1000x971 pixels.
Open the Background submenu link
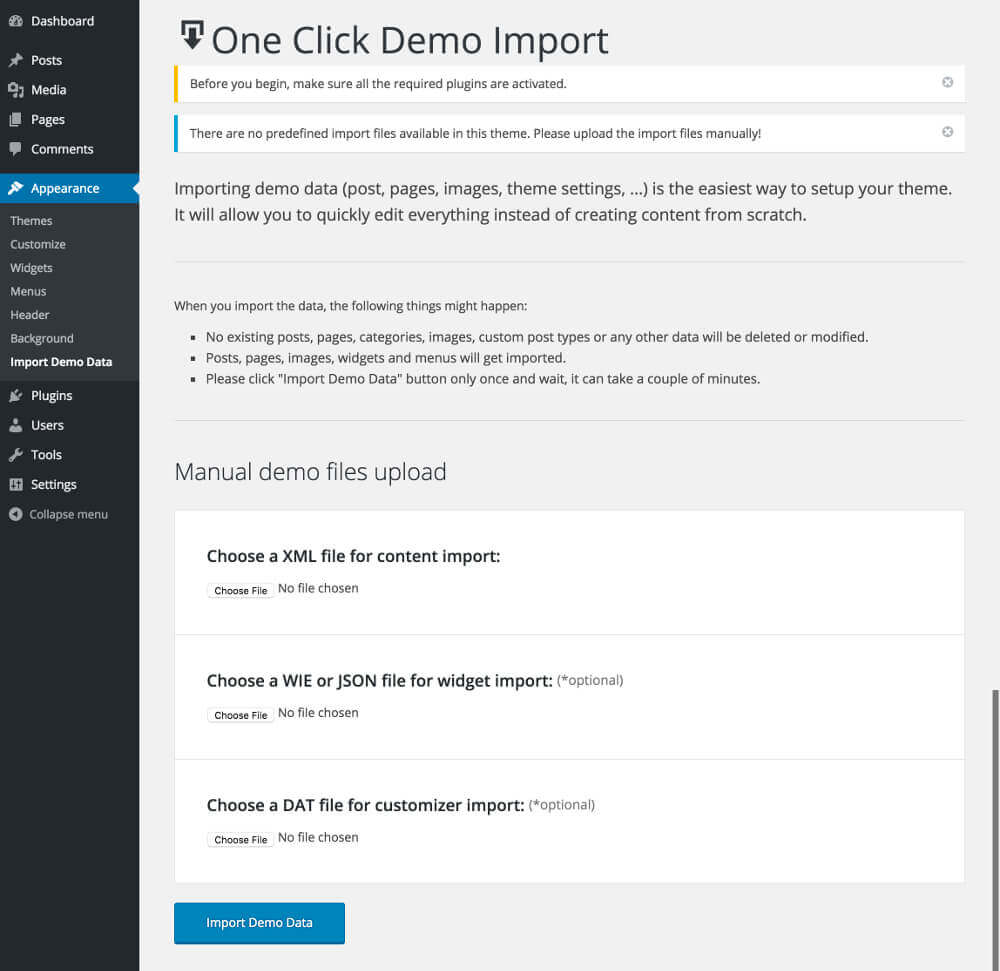coord(41,339)
